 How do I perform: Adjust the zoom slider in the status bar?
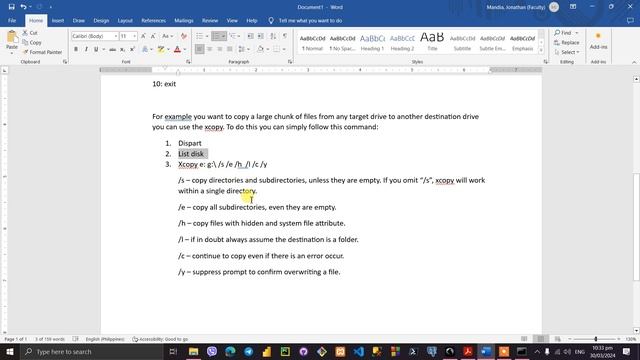pyautogui.click(x=596, y=339)
